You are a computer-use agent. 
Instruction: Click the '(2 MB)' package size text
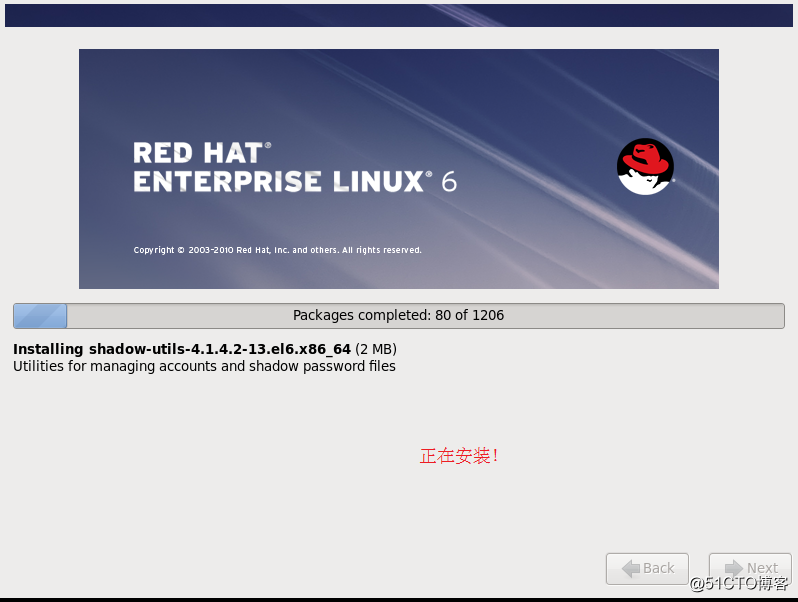pyautogui.click(x=376, y=349)
